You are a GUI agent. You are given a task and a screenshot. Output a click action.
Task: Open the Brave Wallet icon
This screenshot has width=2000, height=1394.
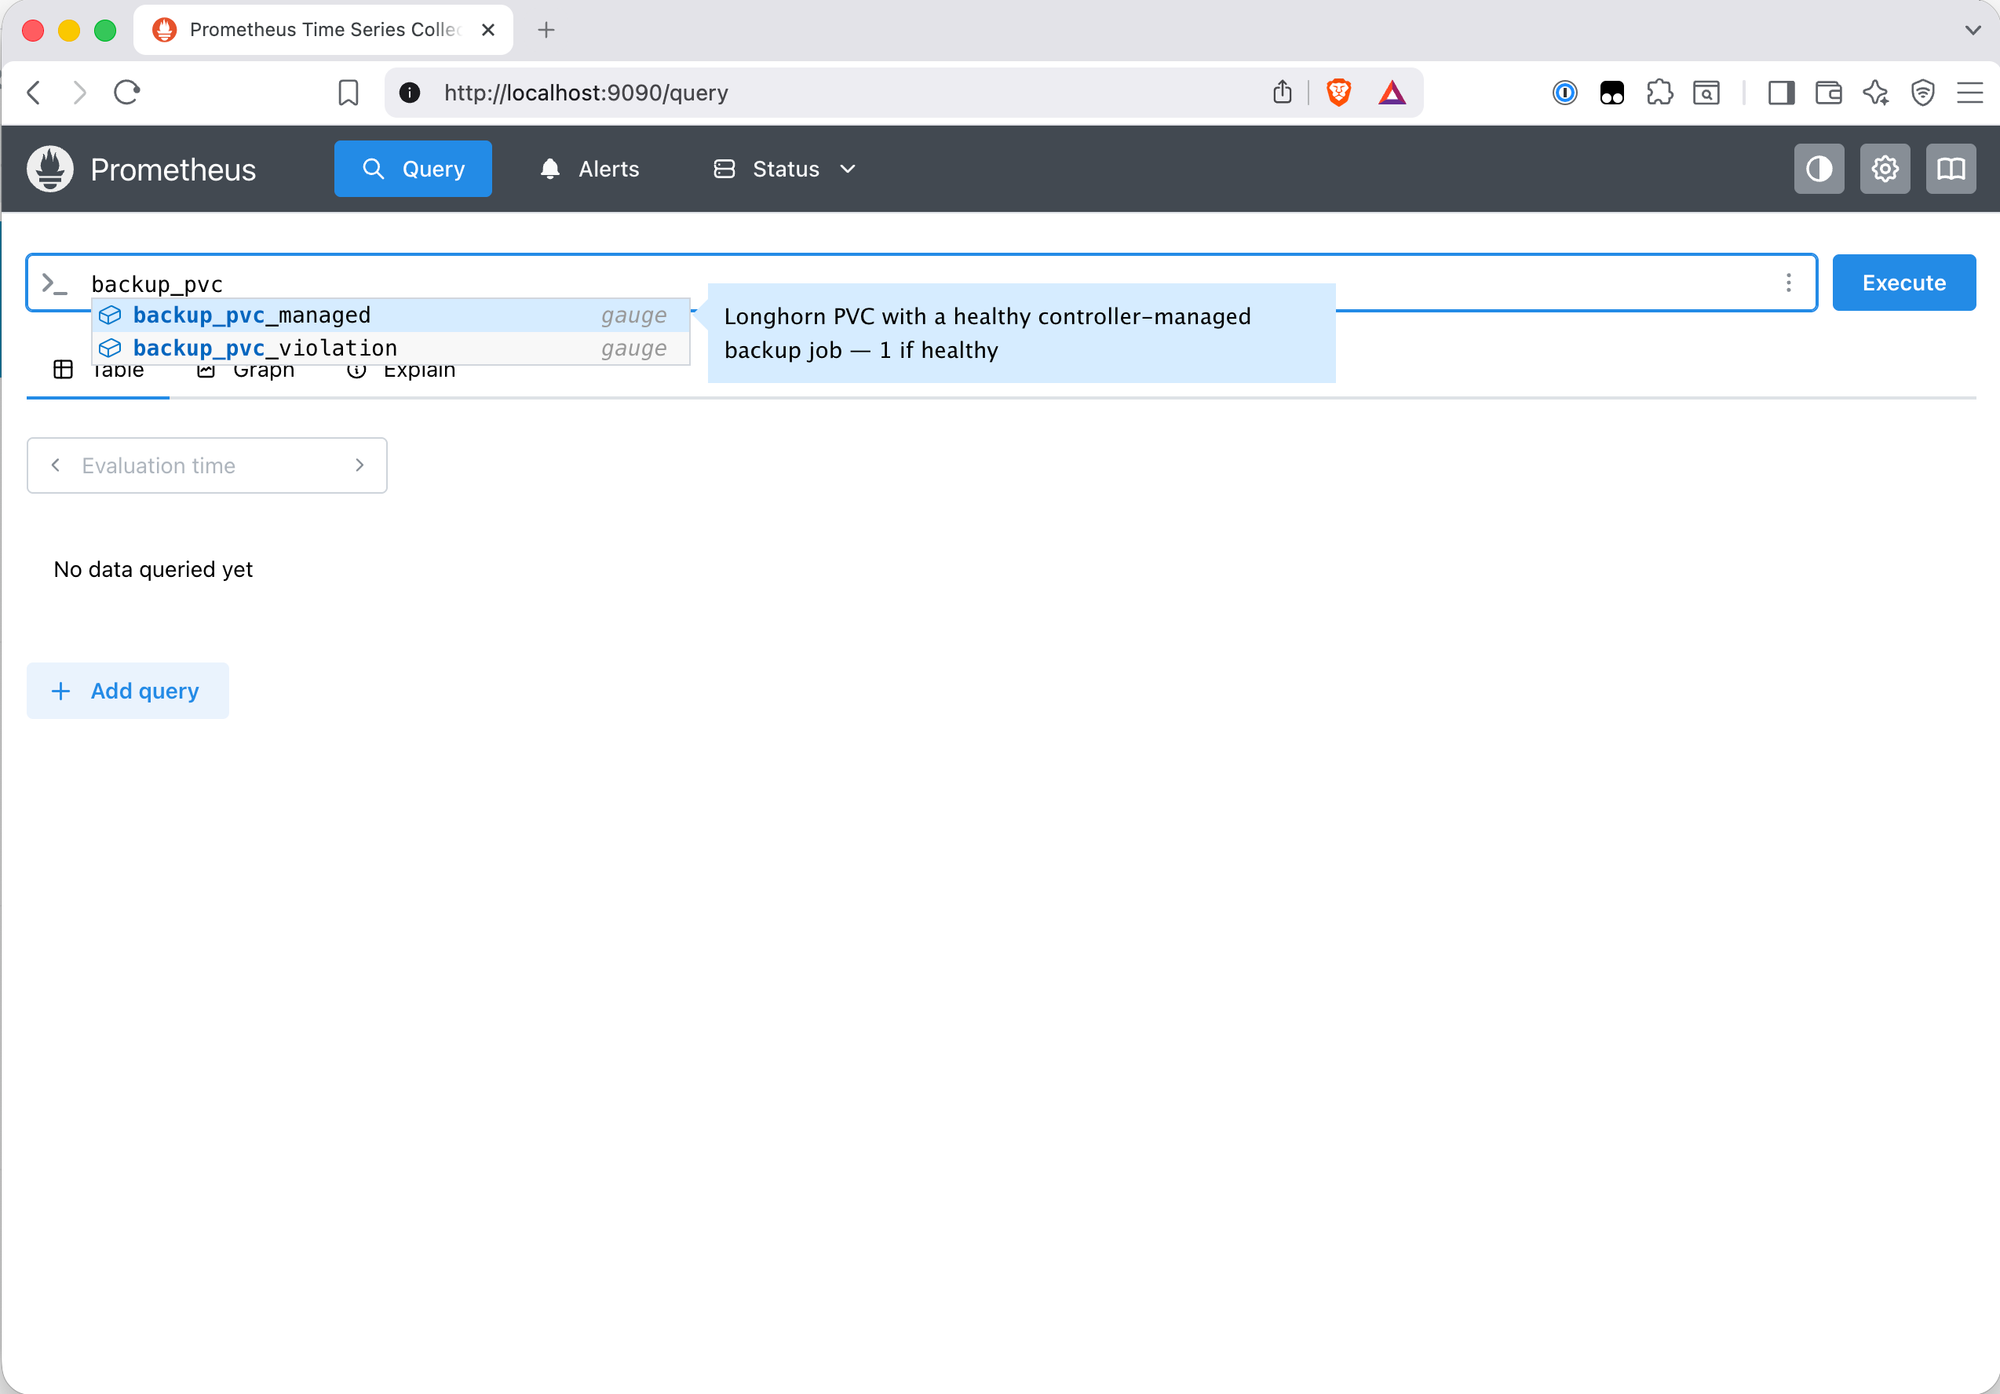point(1829,93)
